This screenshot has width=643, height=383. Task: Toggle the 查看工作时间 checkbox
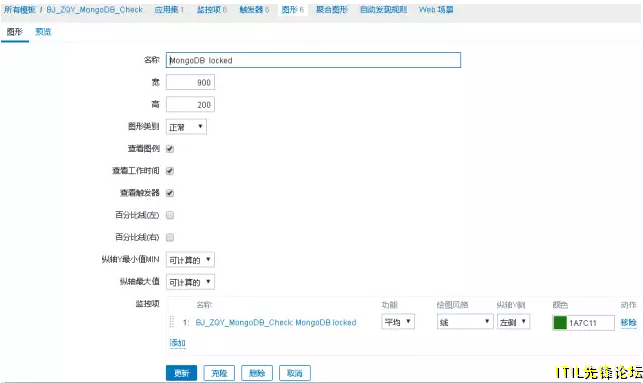(x=170, y=171)
